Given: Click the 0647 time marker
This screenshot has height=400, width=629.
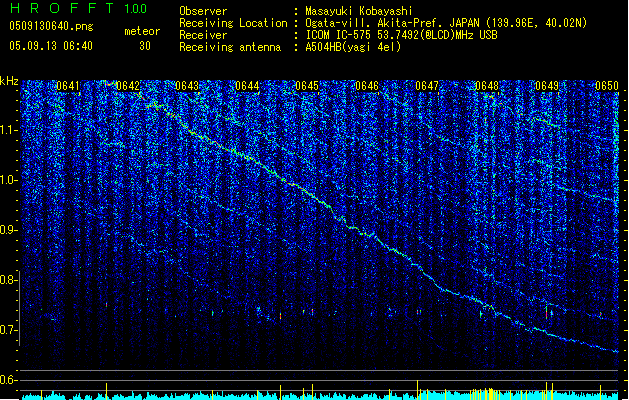Looking at the screenshot, I should (x=427, y=86).
